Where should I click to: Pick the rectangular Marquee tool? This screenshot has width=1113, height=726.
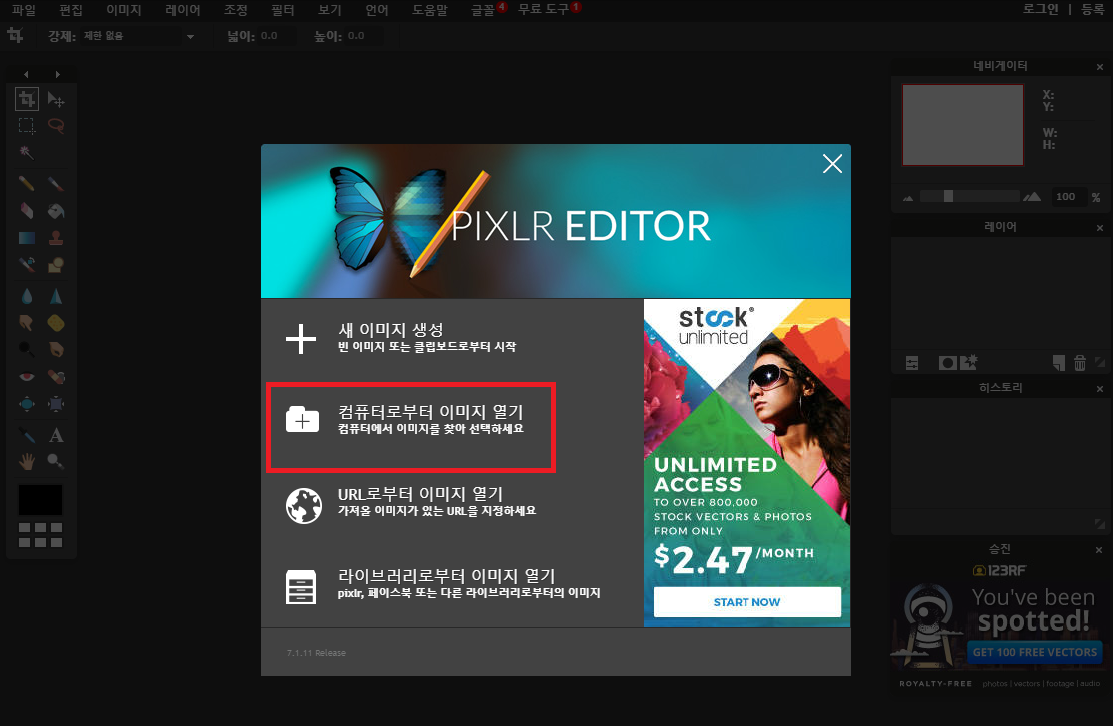click(x=27, y=126)
